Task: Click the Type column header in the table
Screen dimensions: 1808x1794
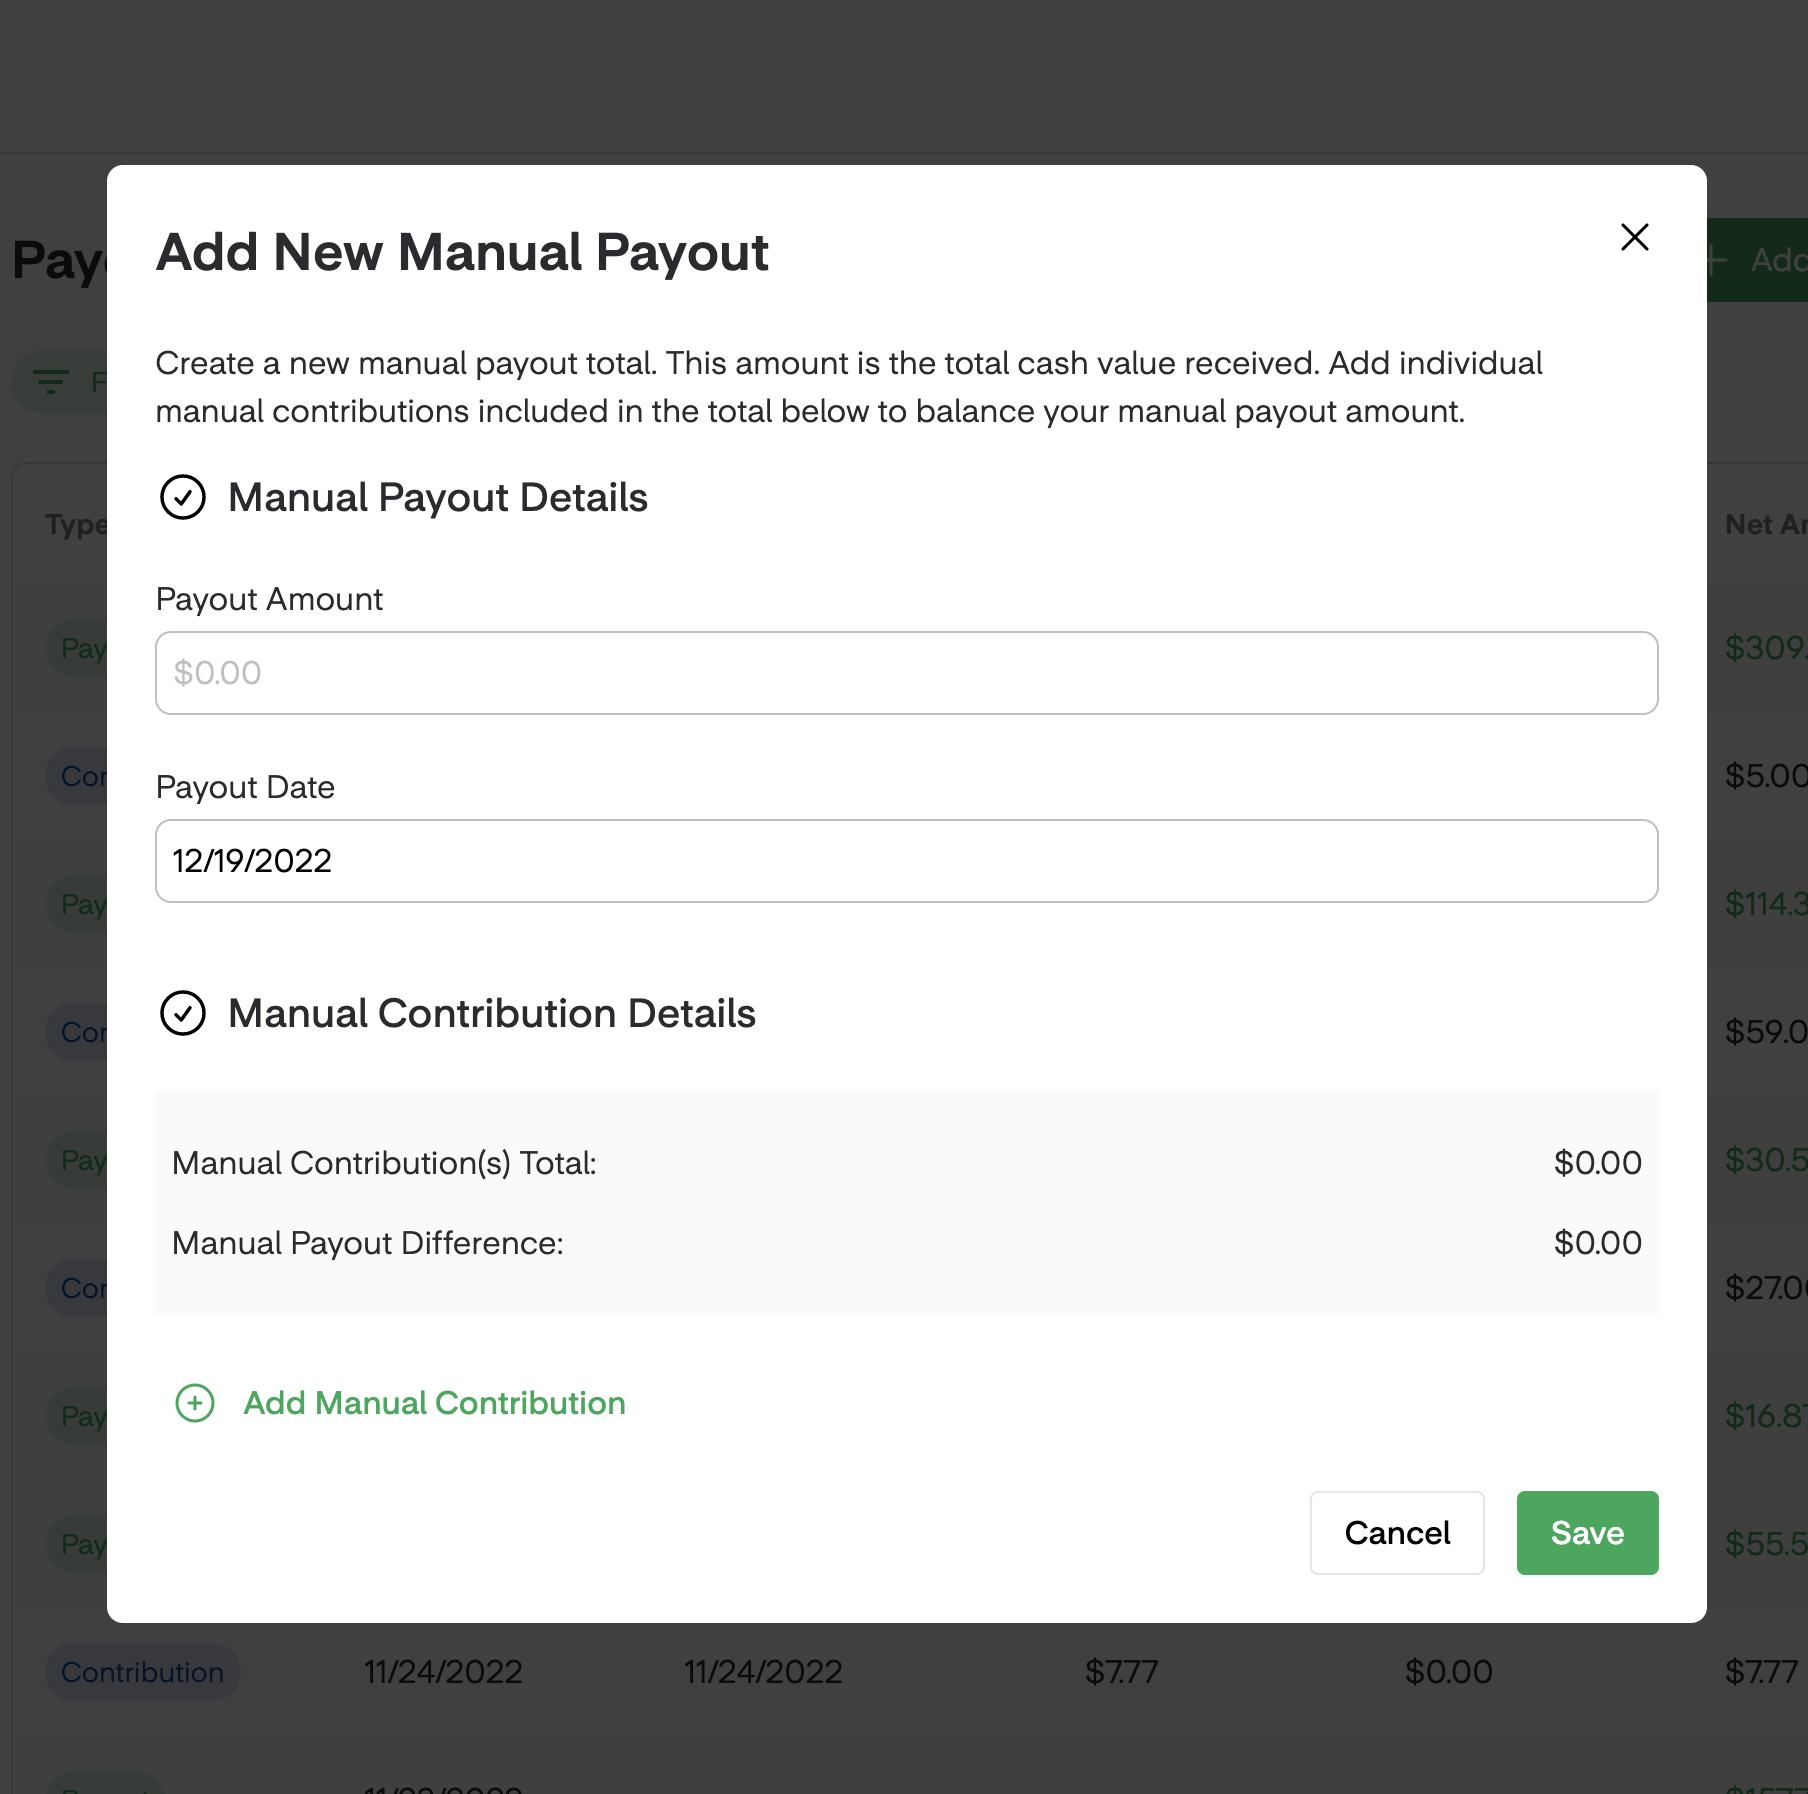Action: coord(75,525)
